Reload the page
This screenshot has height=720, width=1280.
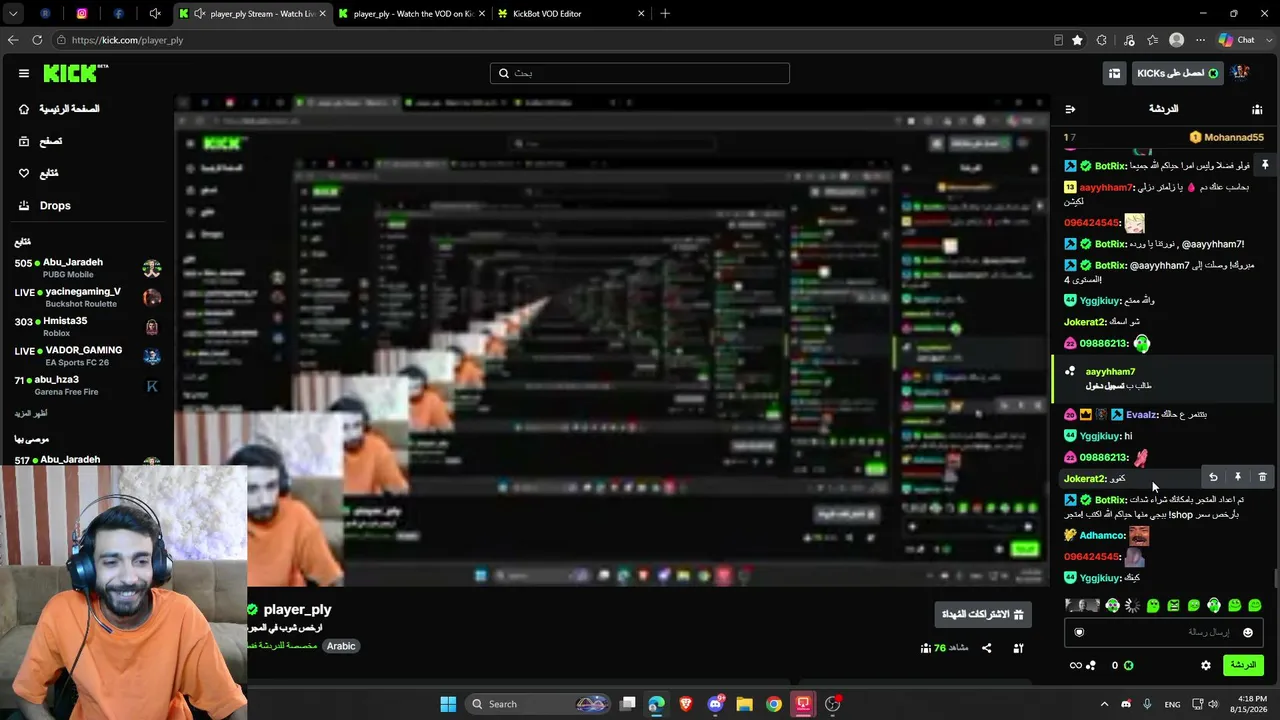37,40
